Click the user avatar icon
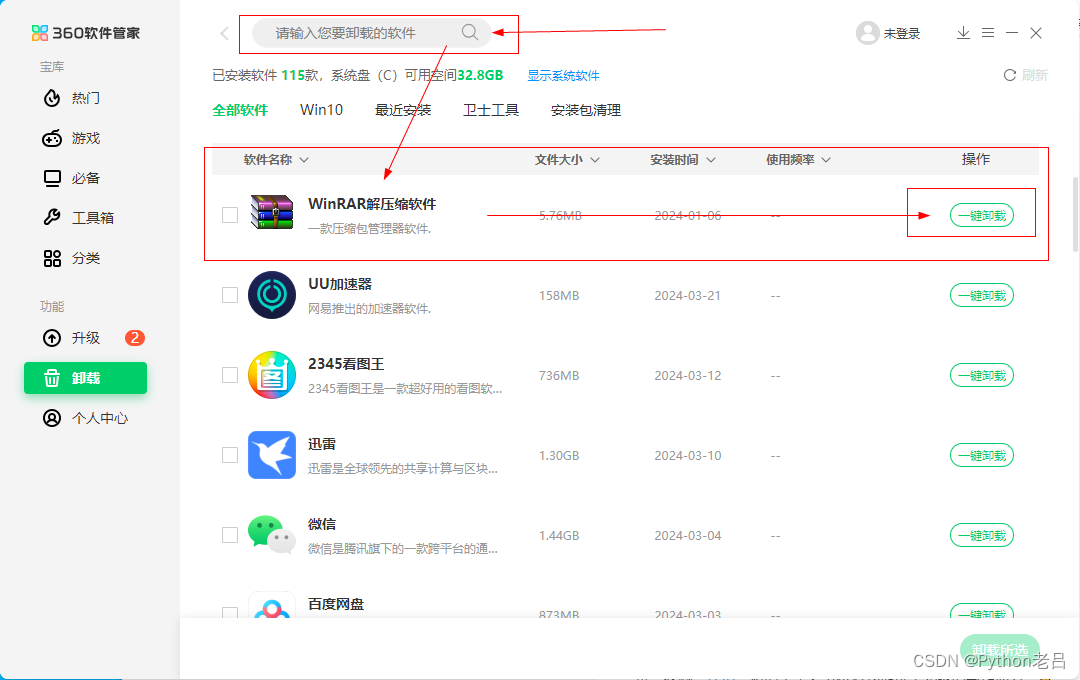Screen dimensions: 1080x680 pos(867,33)
